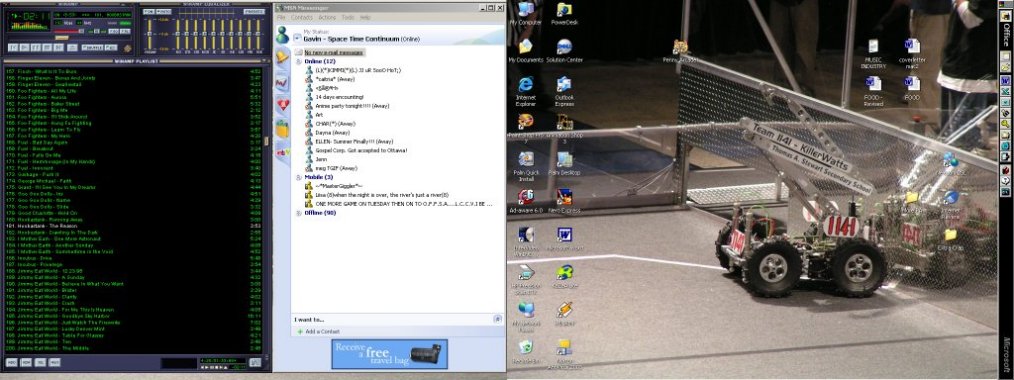
Task: Select the Outlook Express desktop icon
Action: pos(564,90)
